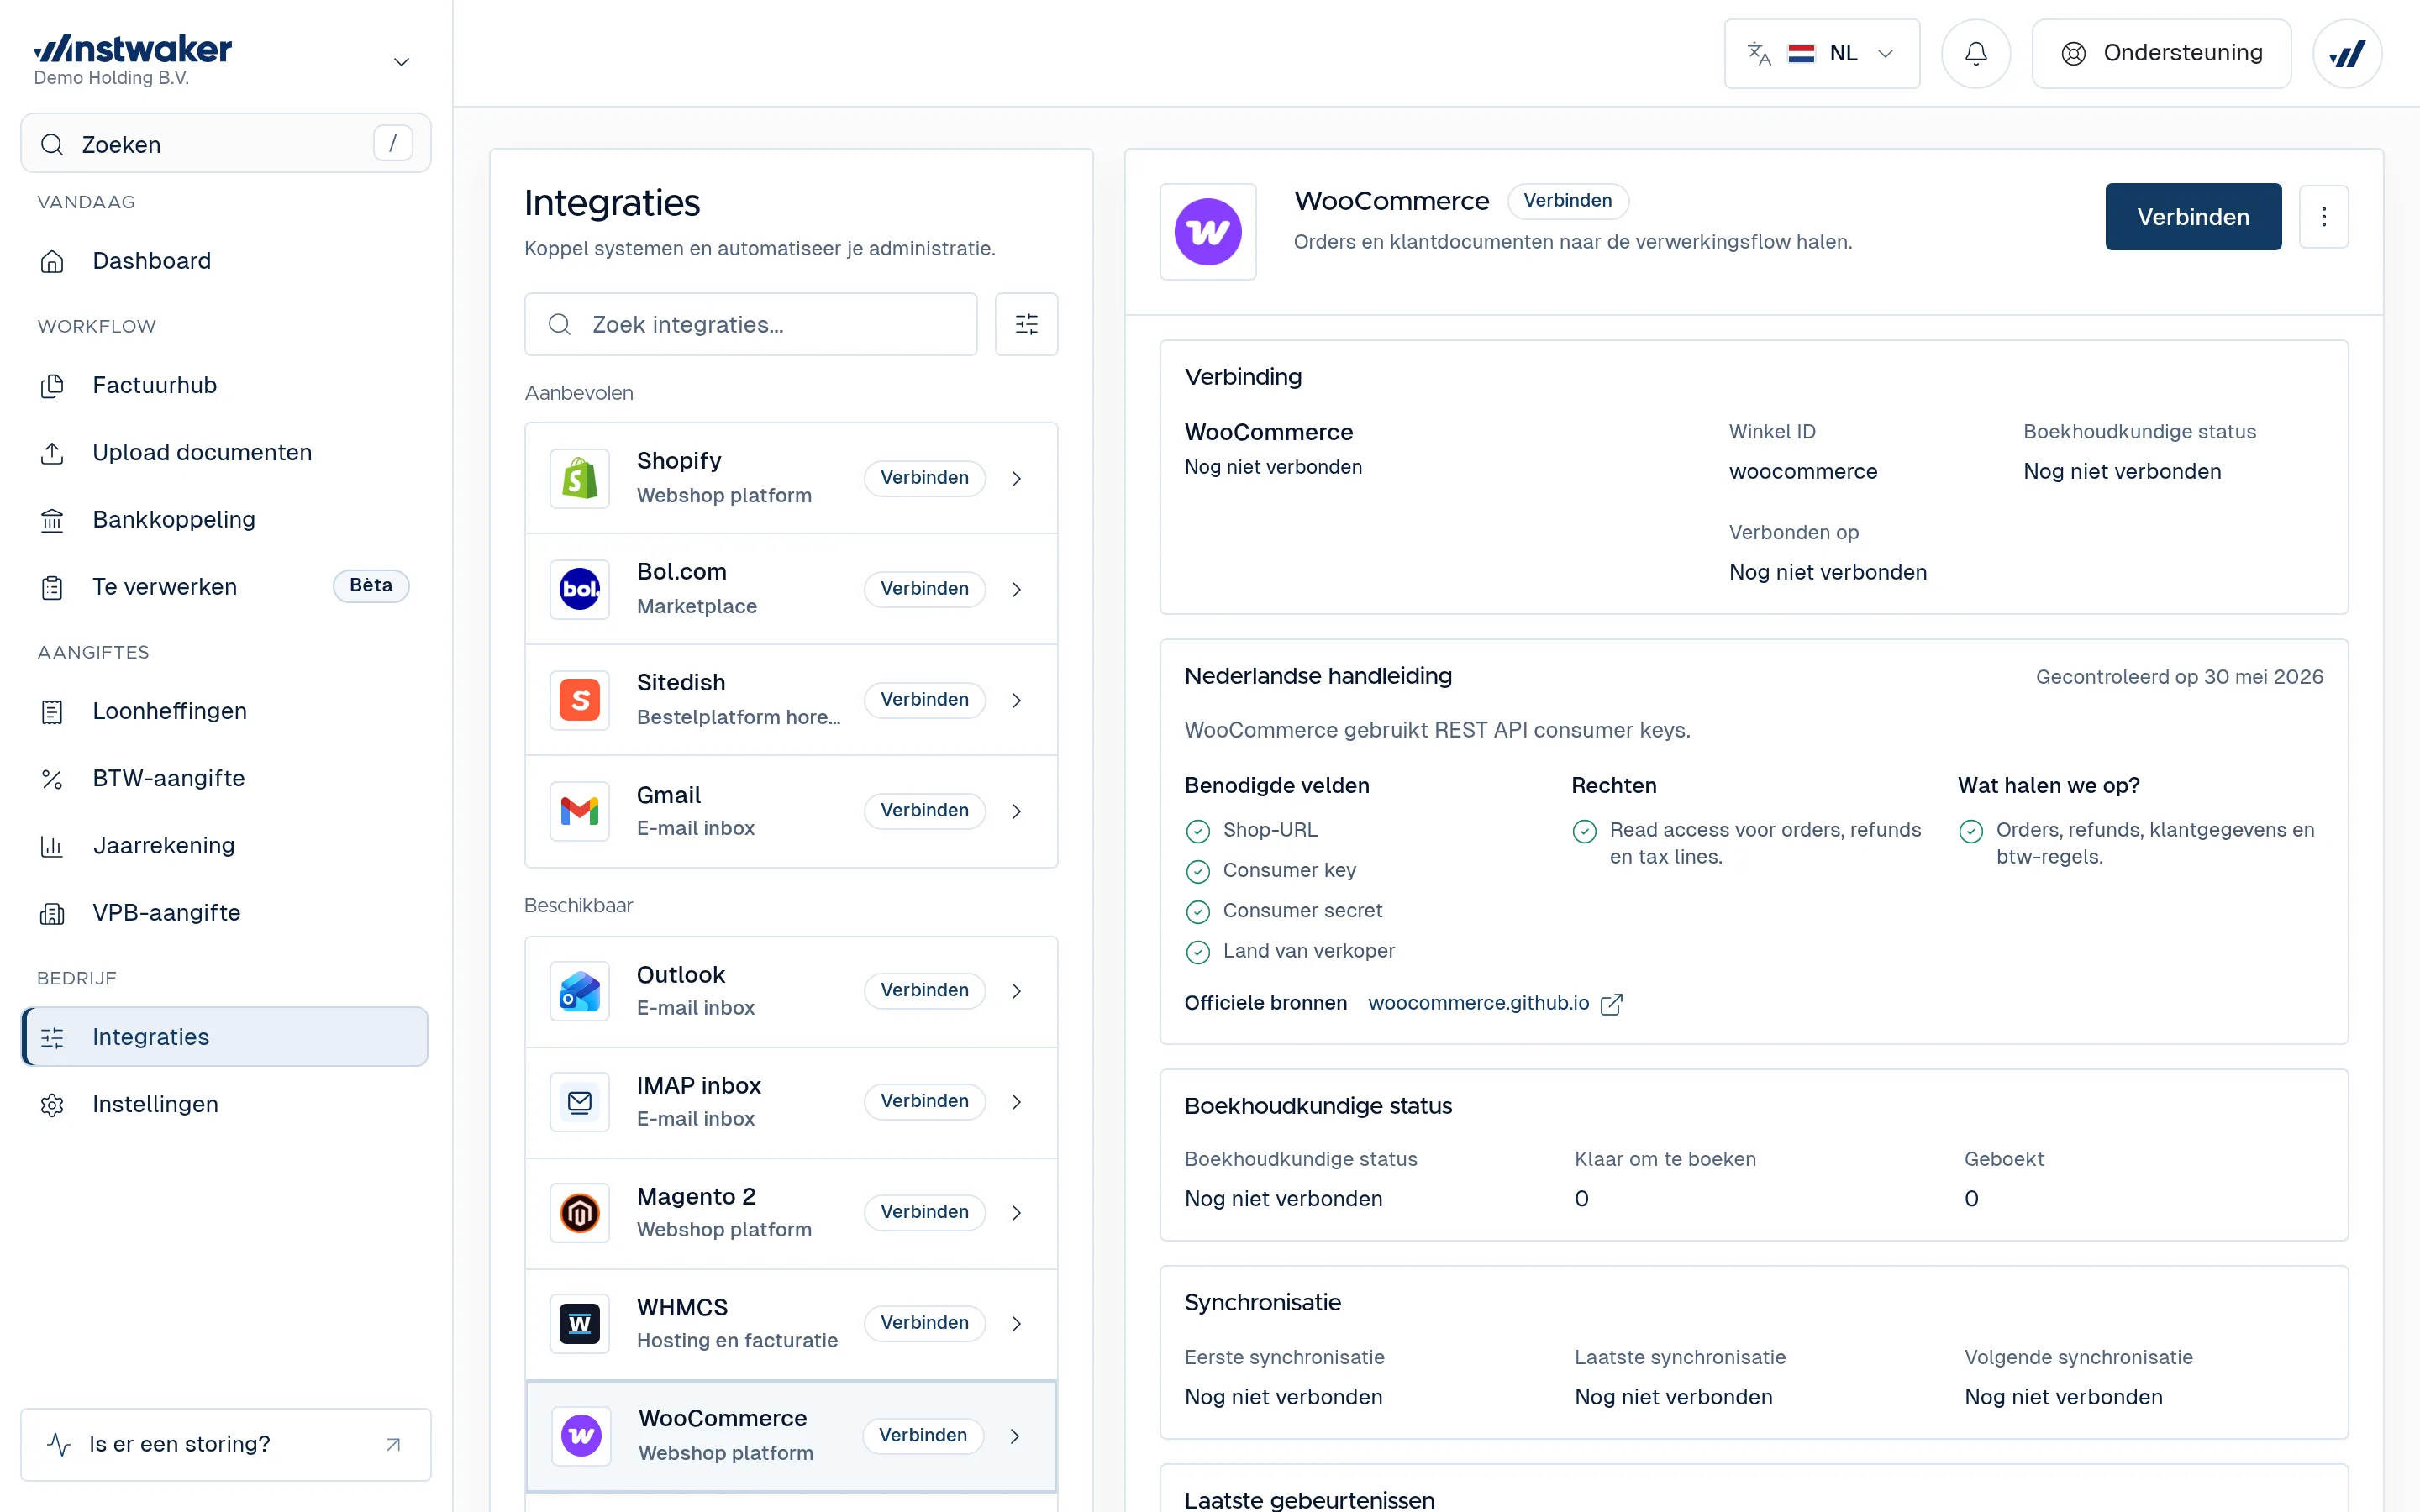
Task: Click the 'Shop-URL' required field item
Action: (x=1270, y=830)
